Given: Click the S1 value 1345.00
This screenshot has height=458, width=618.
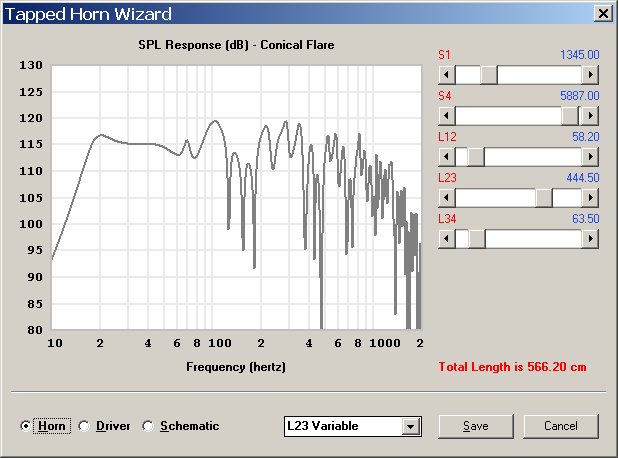Looking at the screenshot, I should [x=579, y=55].
